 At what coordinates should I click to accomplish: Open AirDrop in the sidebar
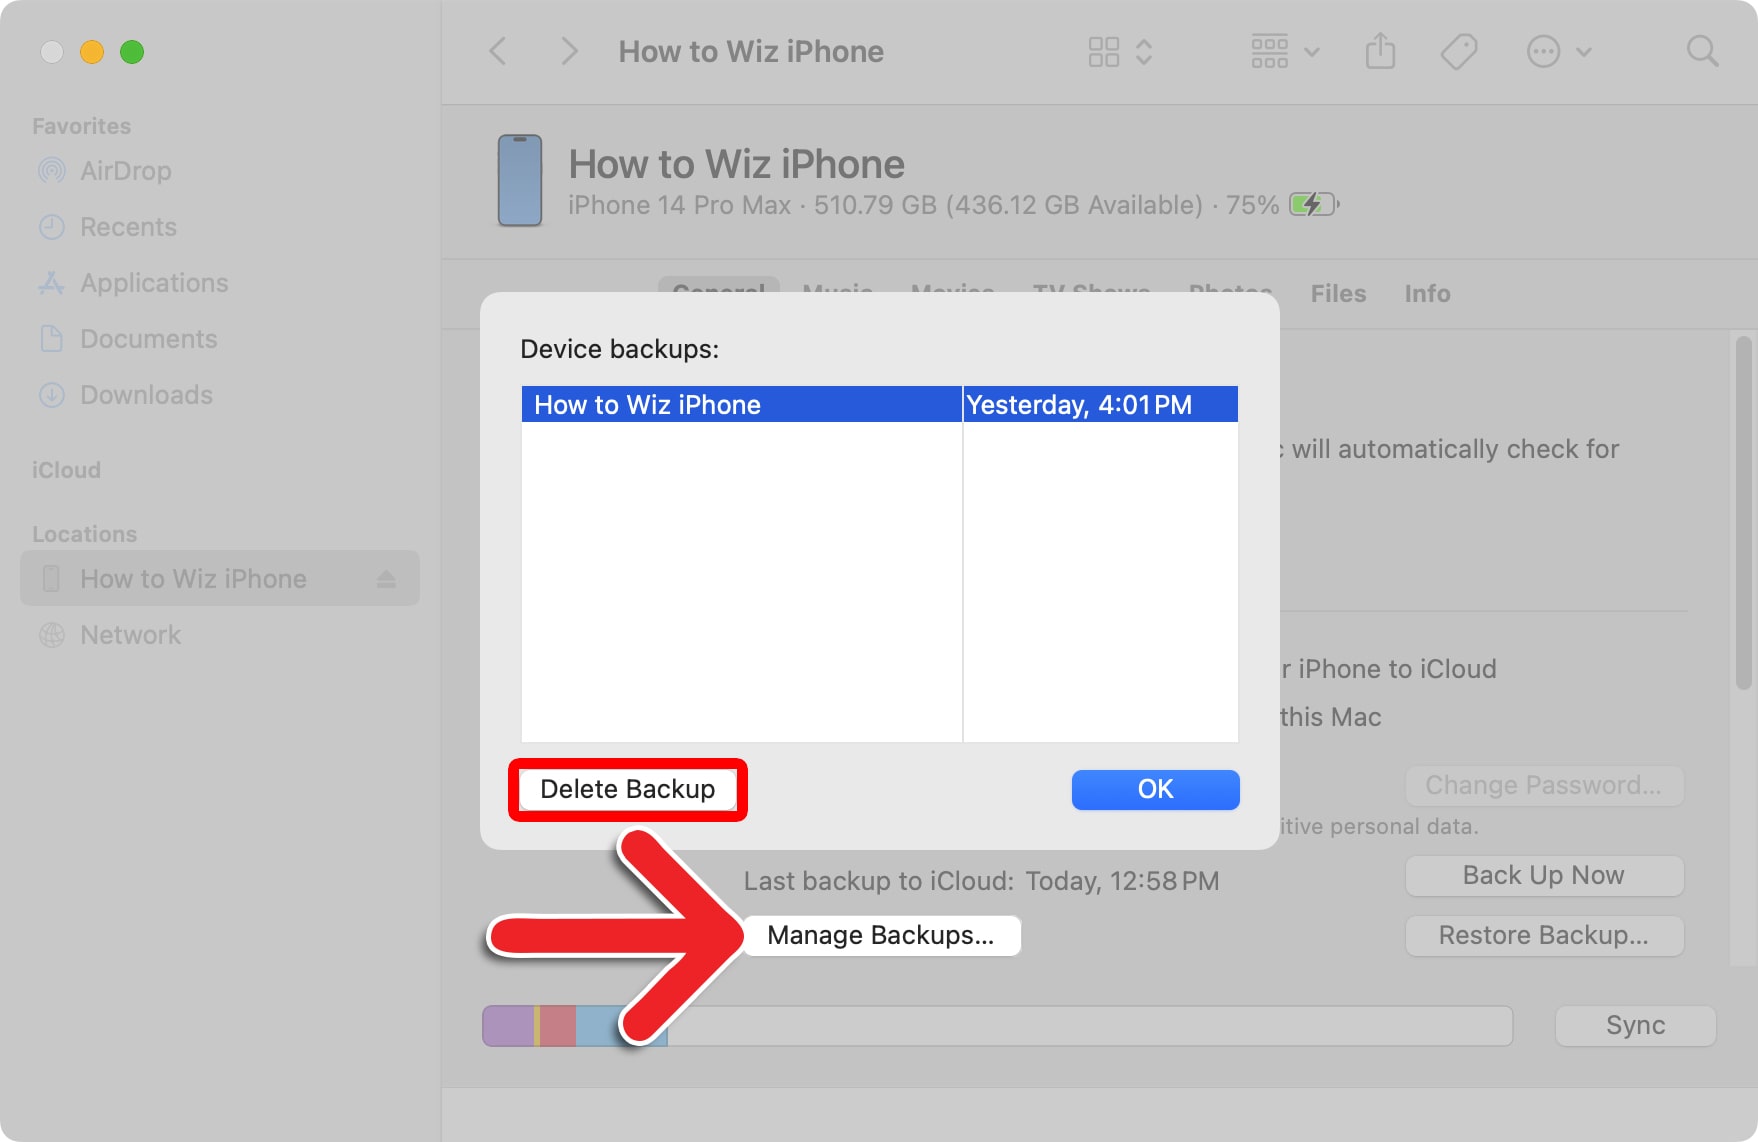(x=125, y=171)
